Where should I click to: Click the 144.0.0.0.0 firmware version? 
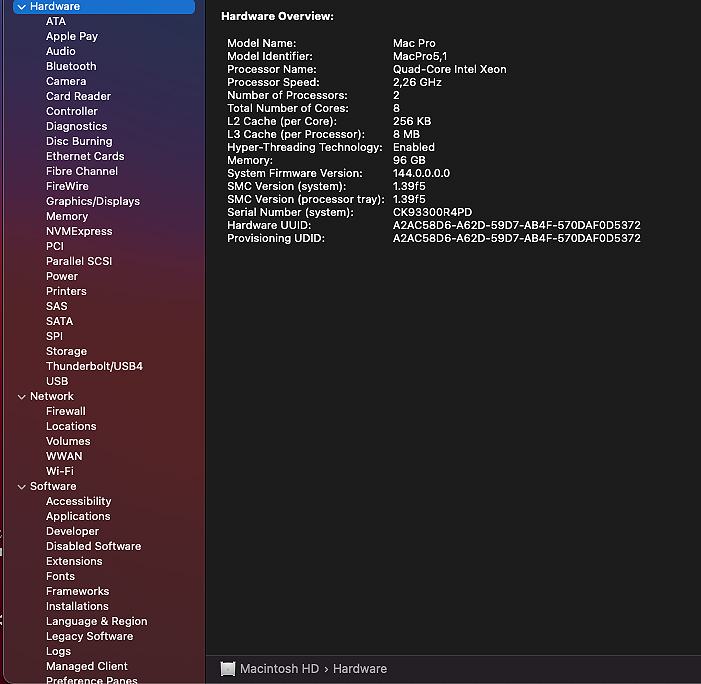coord(422,173)
